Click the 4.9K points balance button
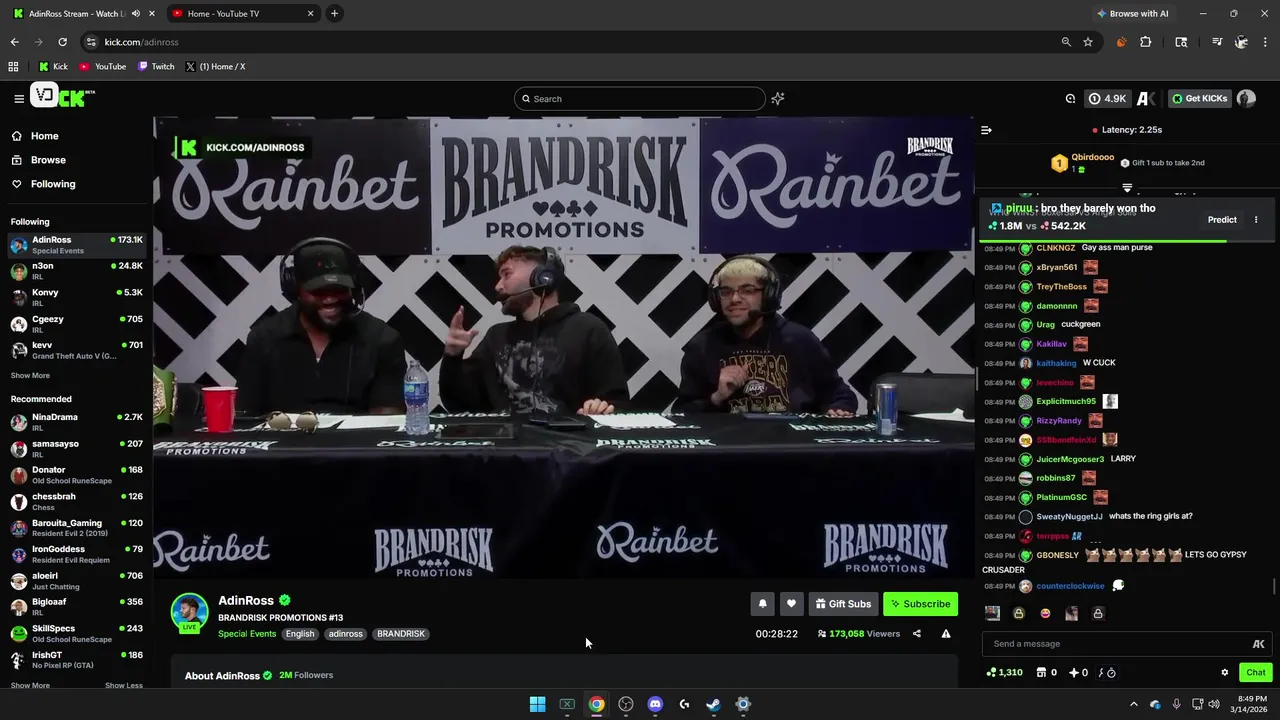Viewport: 1280px width, 720px height. [1108, 98]
